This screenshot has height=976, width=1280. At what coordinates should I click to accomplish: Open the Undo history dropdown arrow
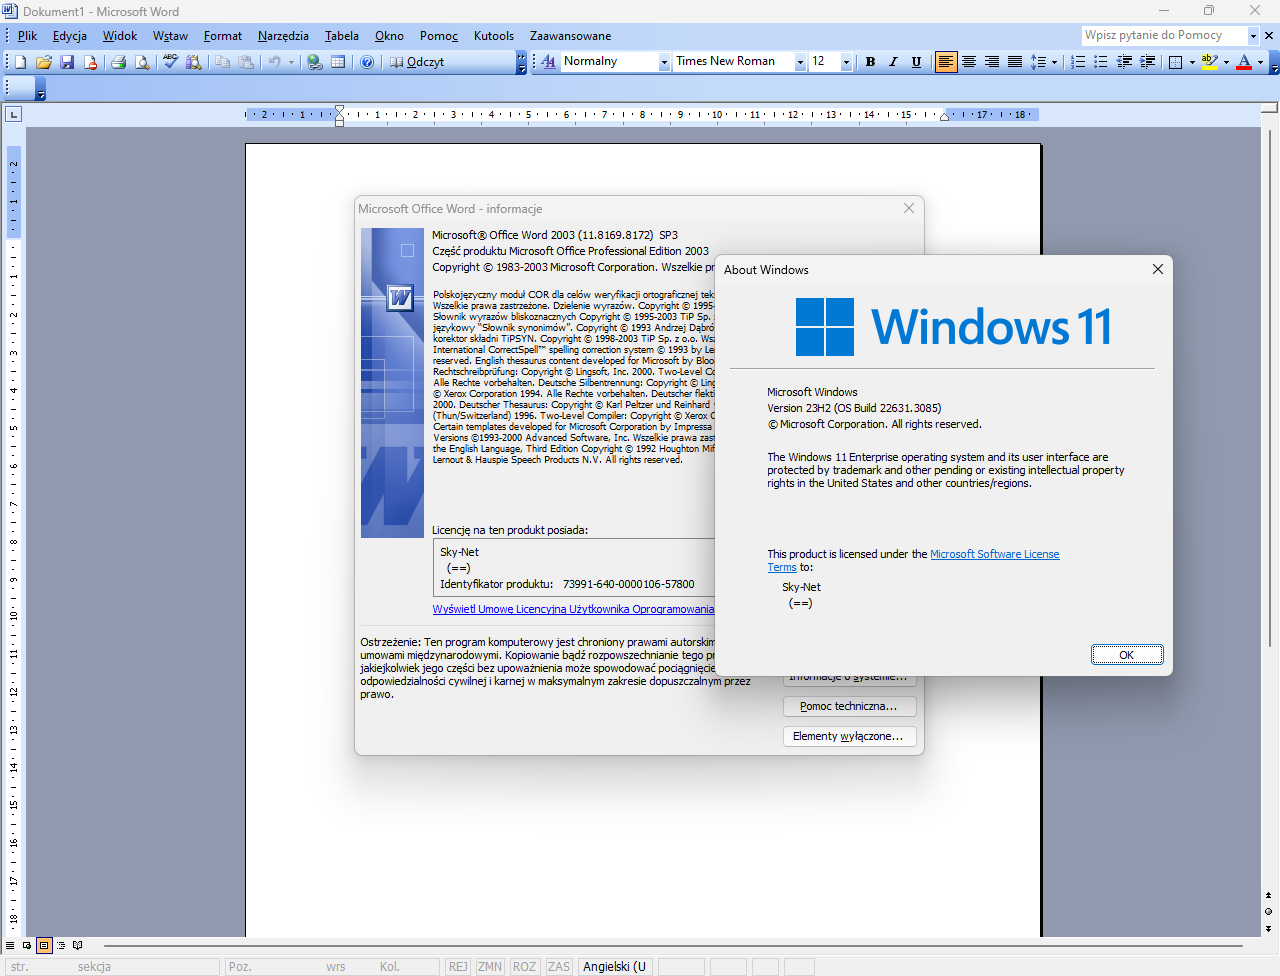tap(291, 62)
